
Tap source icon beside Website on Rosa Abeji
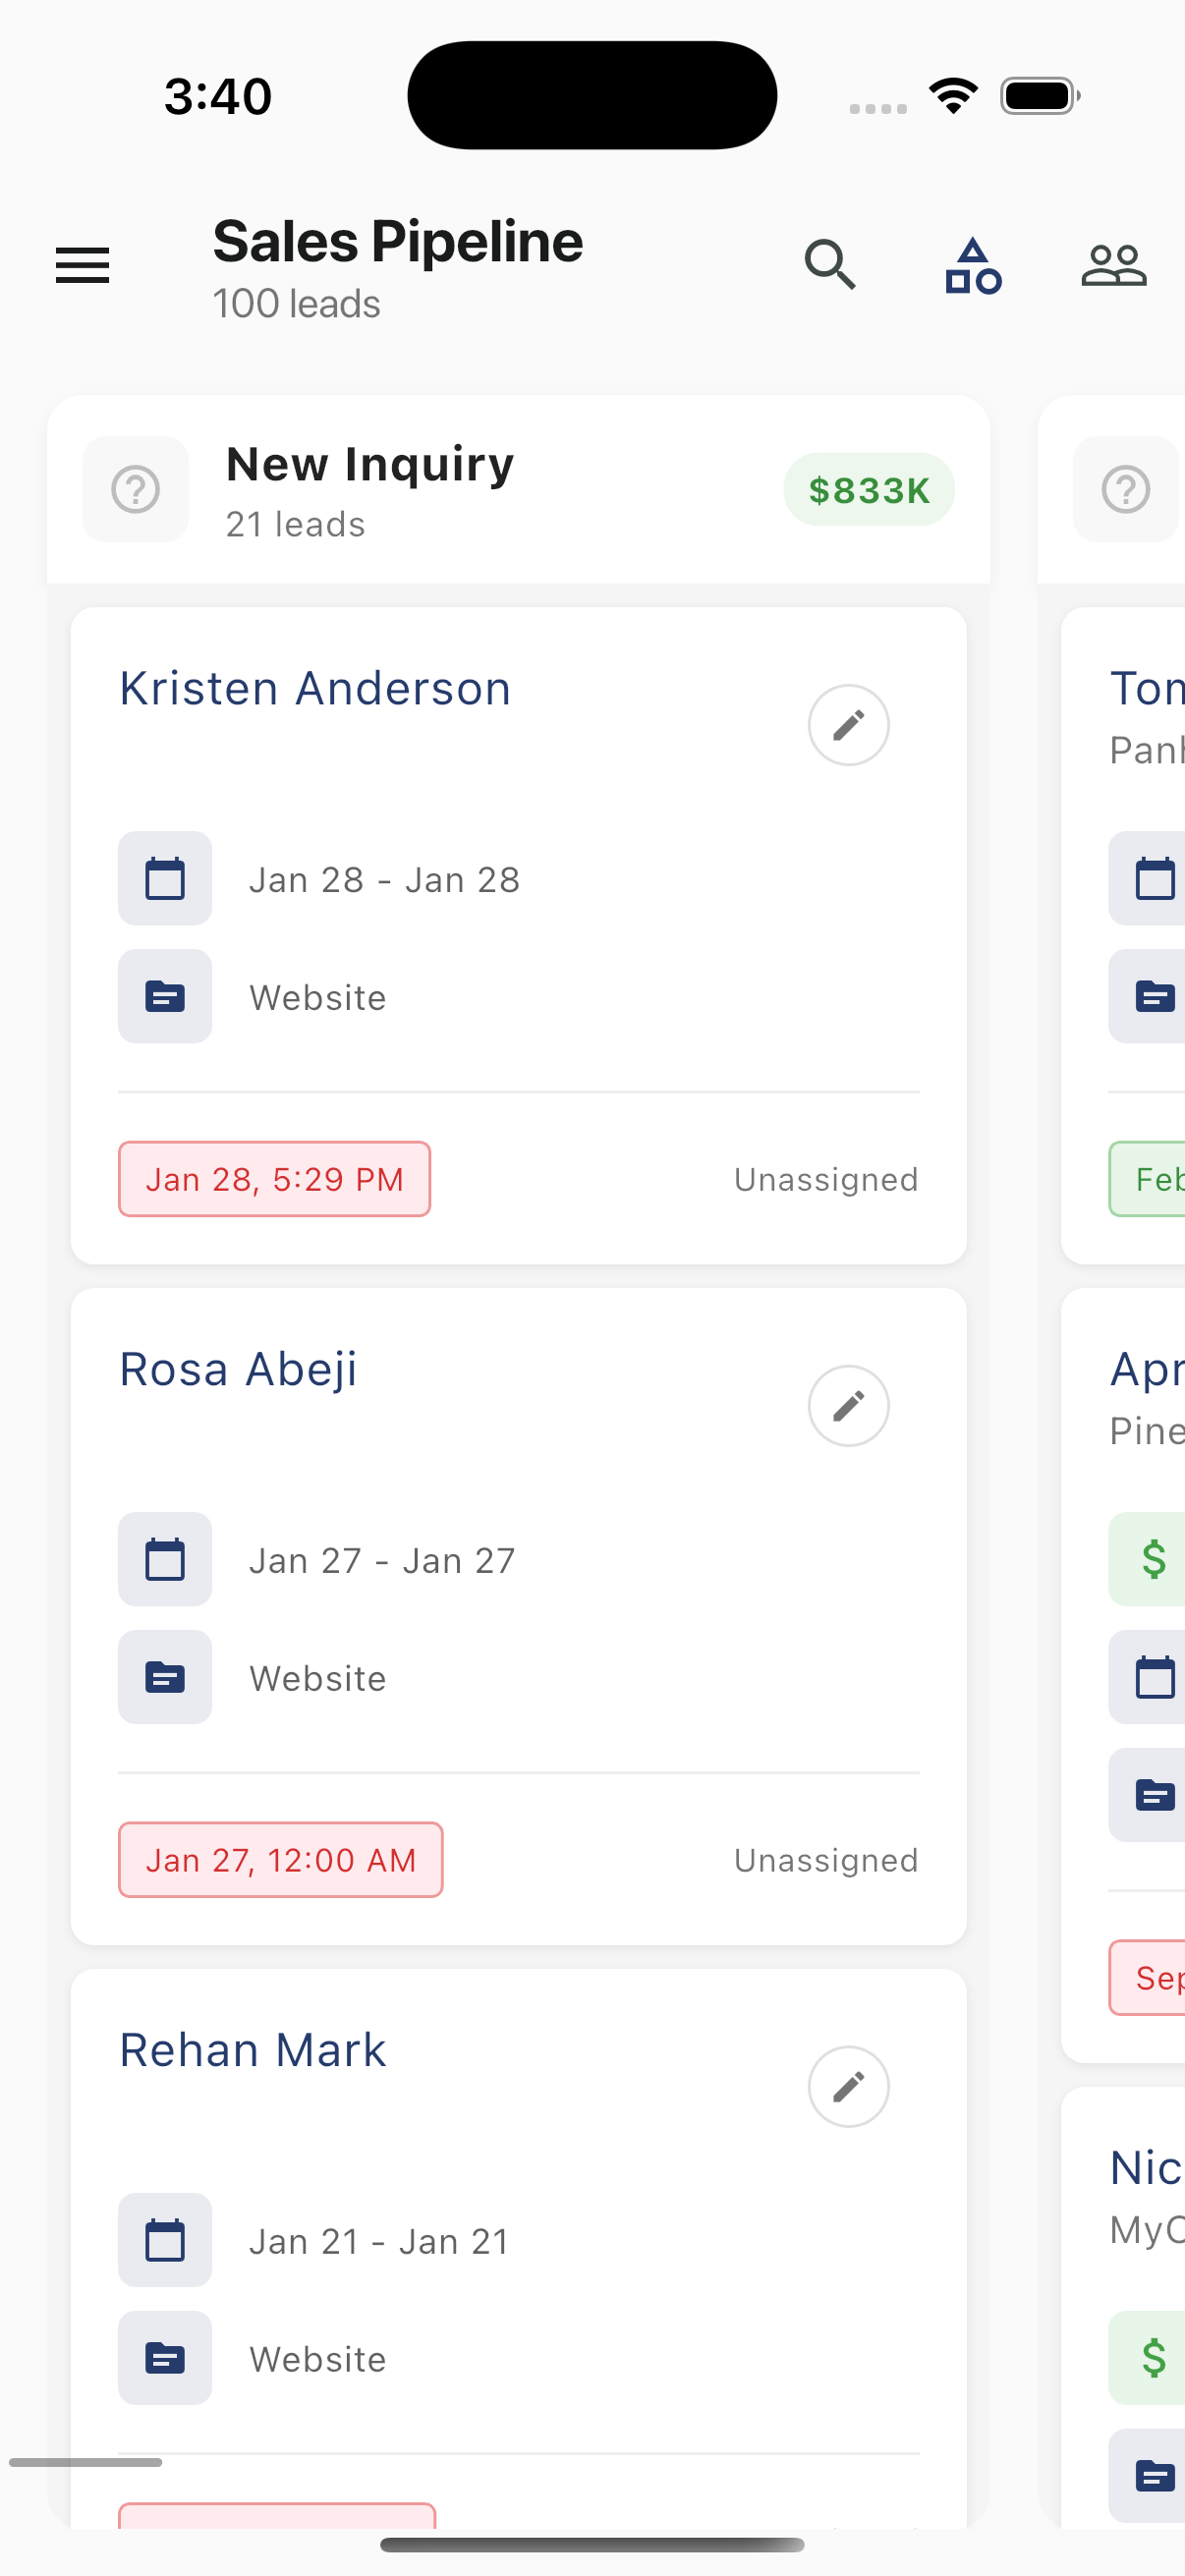[x=165, y=1677]
